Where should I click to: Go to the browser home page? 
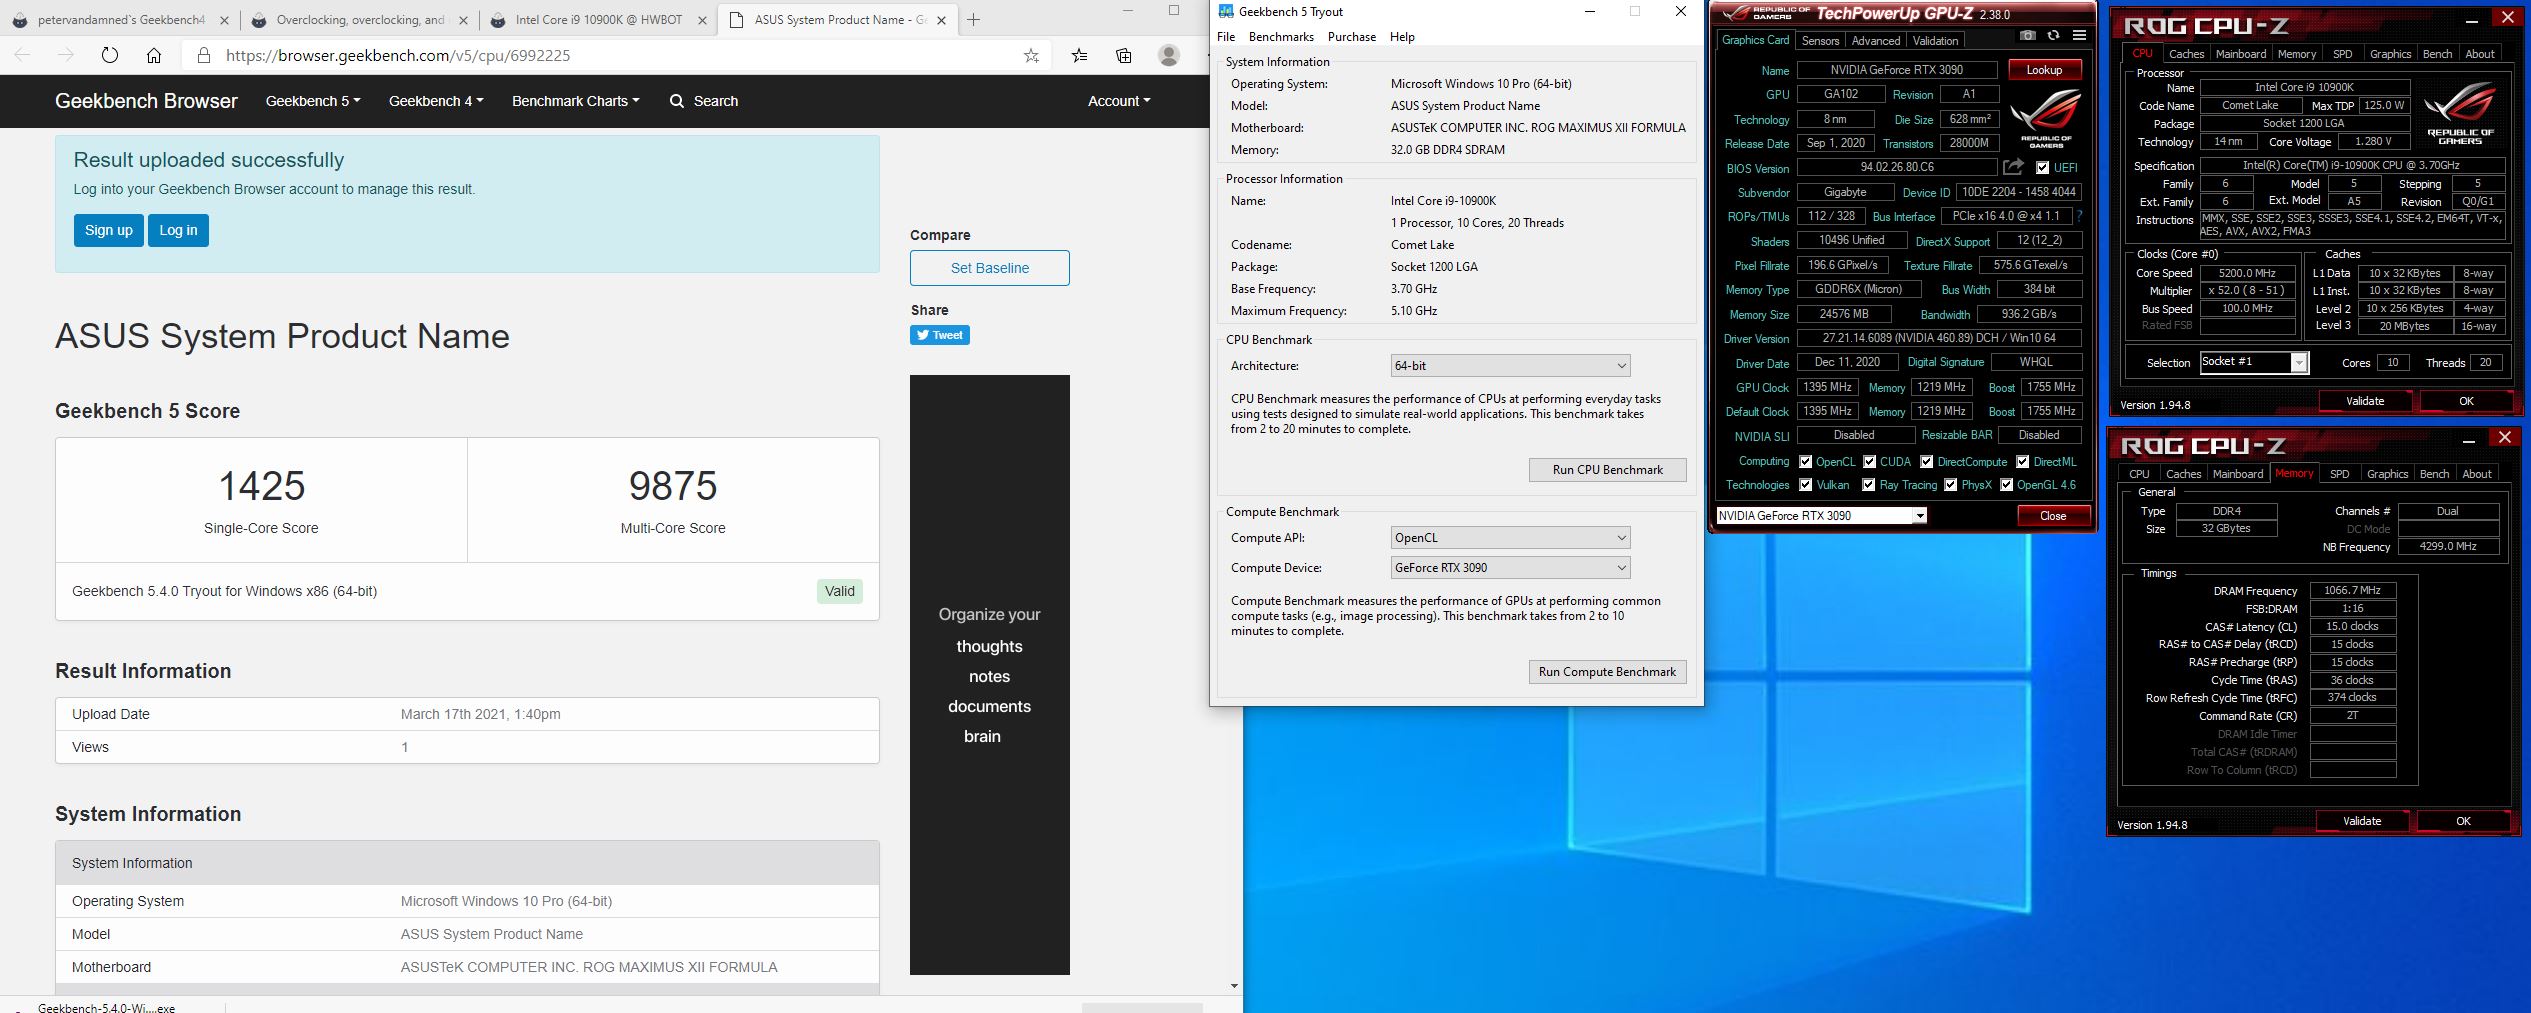coord(154,56)
